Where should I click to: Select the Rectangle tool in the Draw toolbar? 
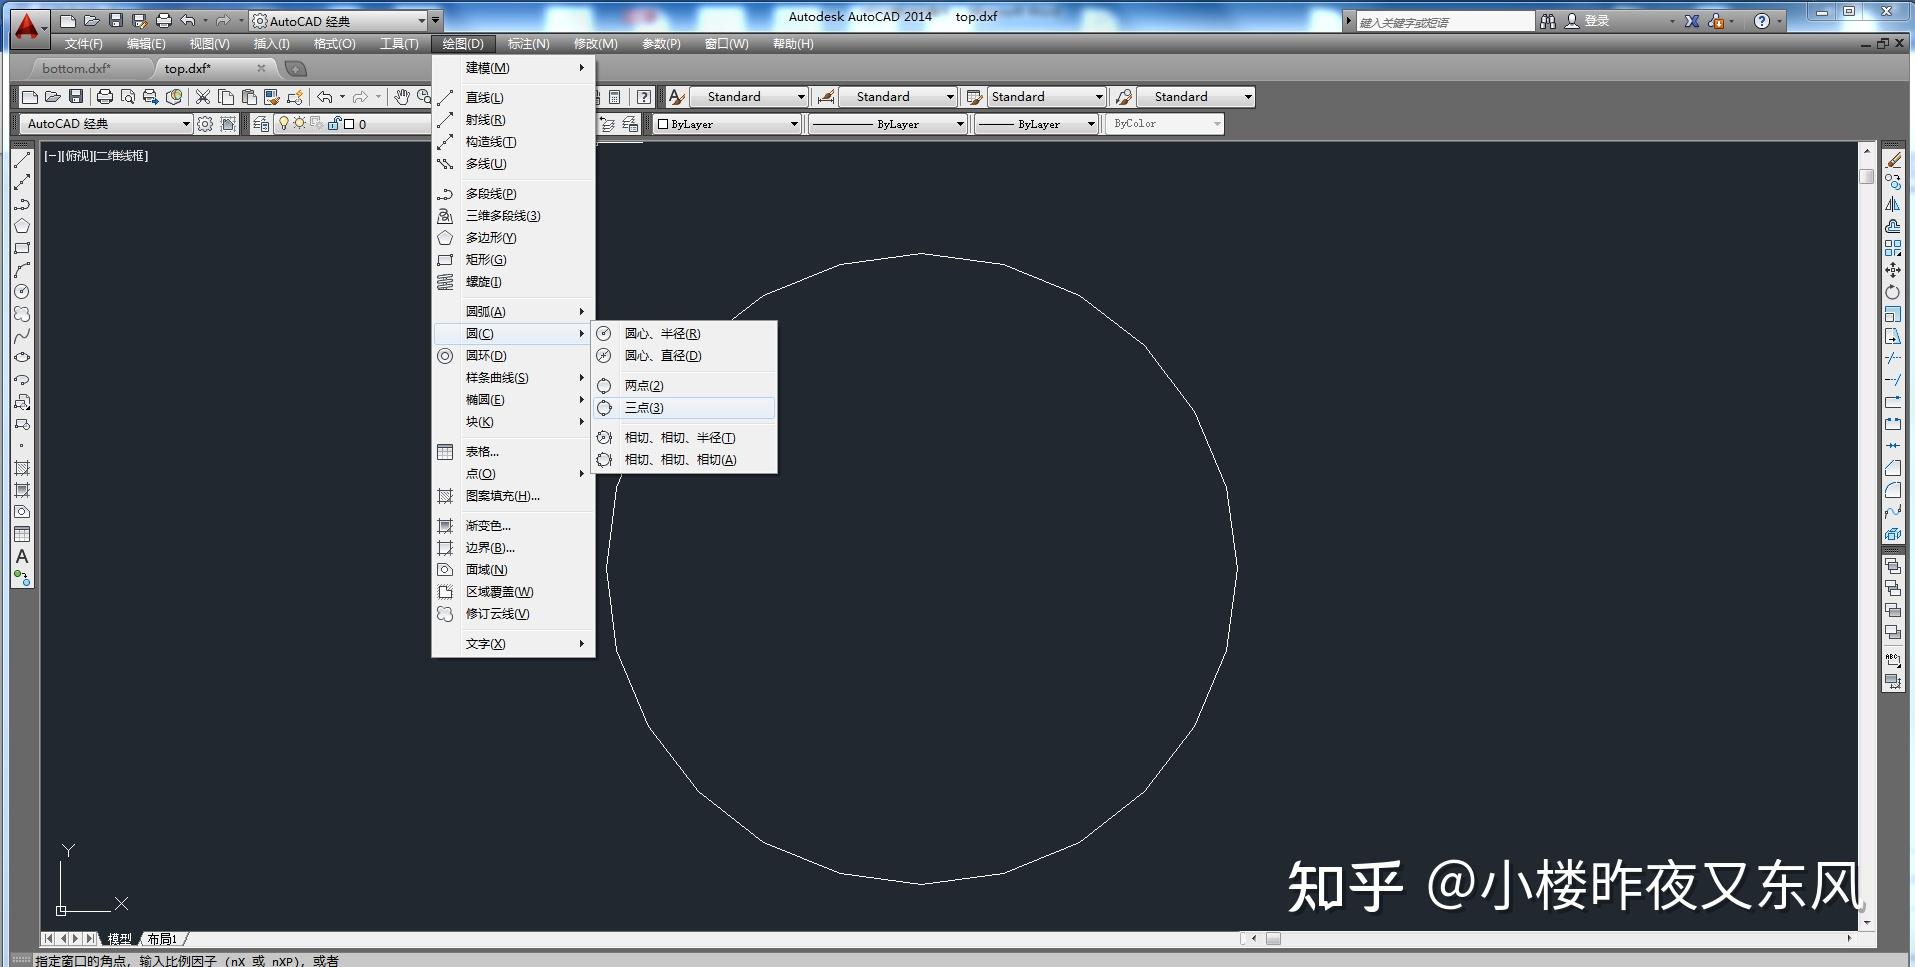click(x=21, y=248)
